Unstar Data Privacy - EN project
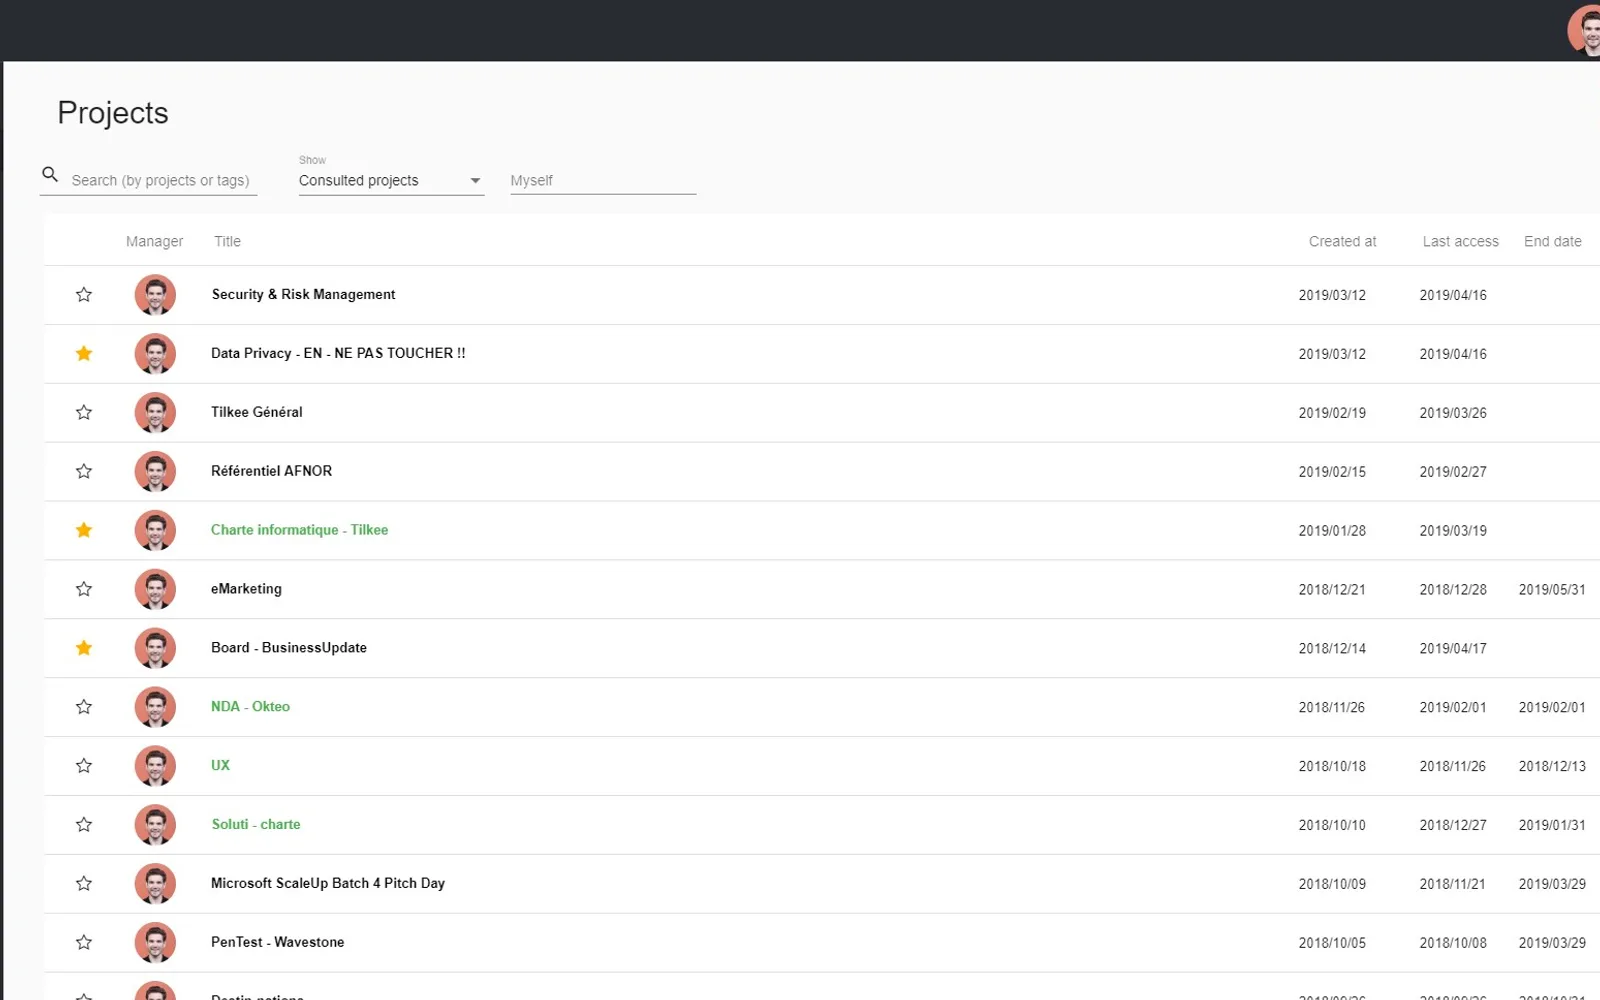 (x=84, y=354)
